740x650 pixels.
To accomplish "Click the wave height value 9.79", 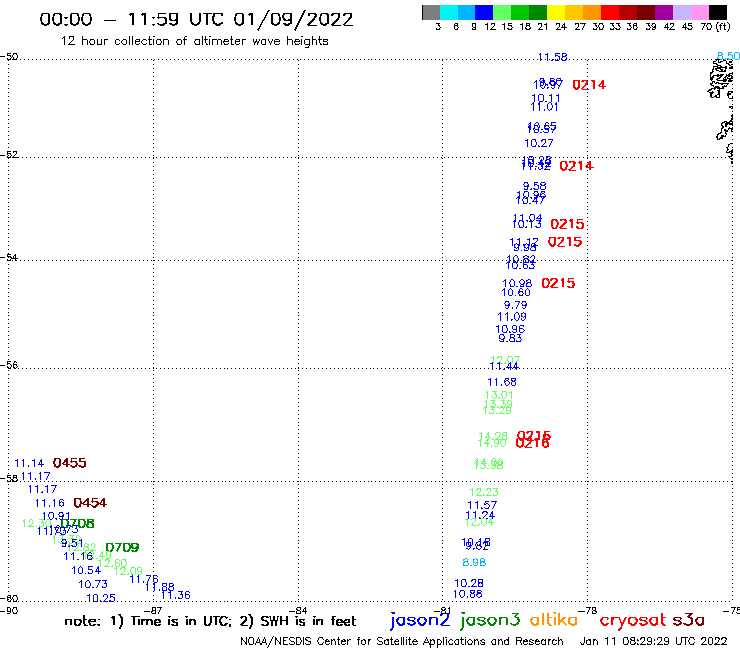I will point(515,305).
